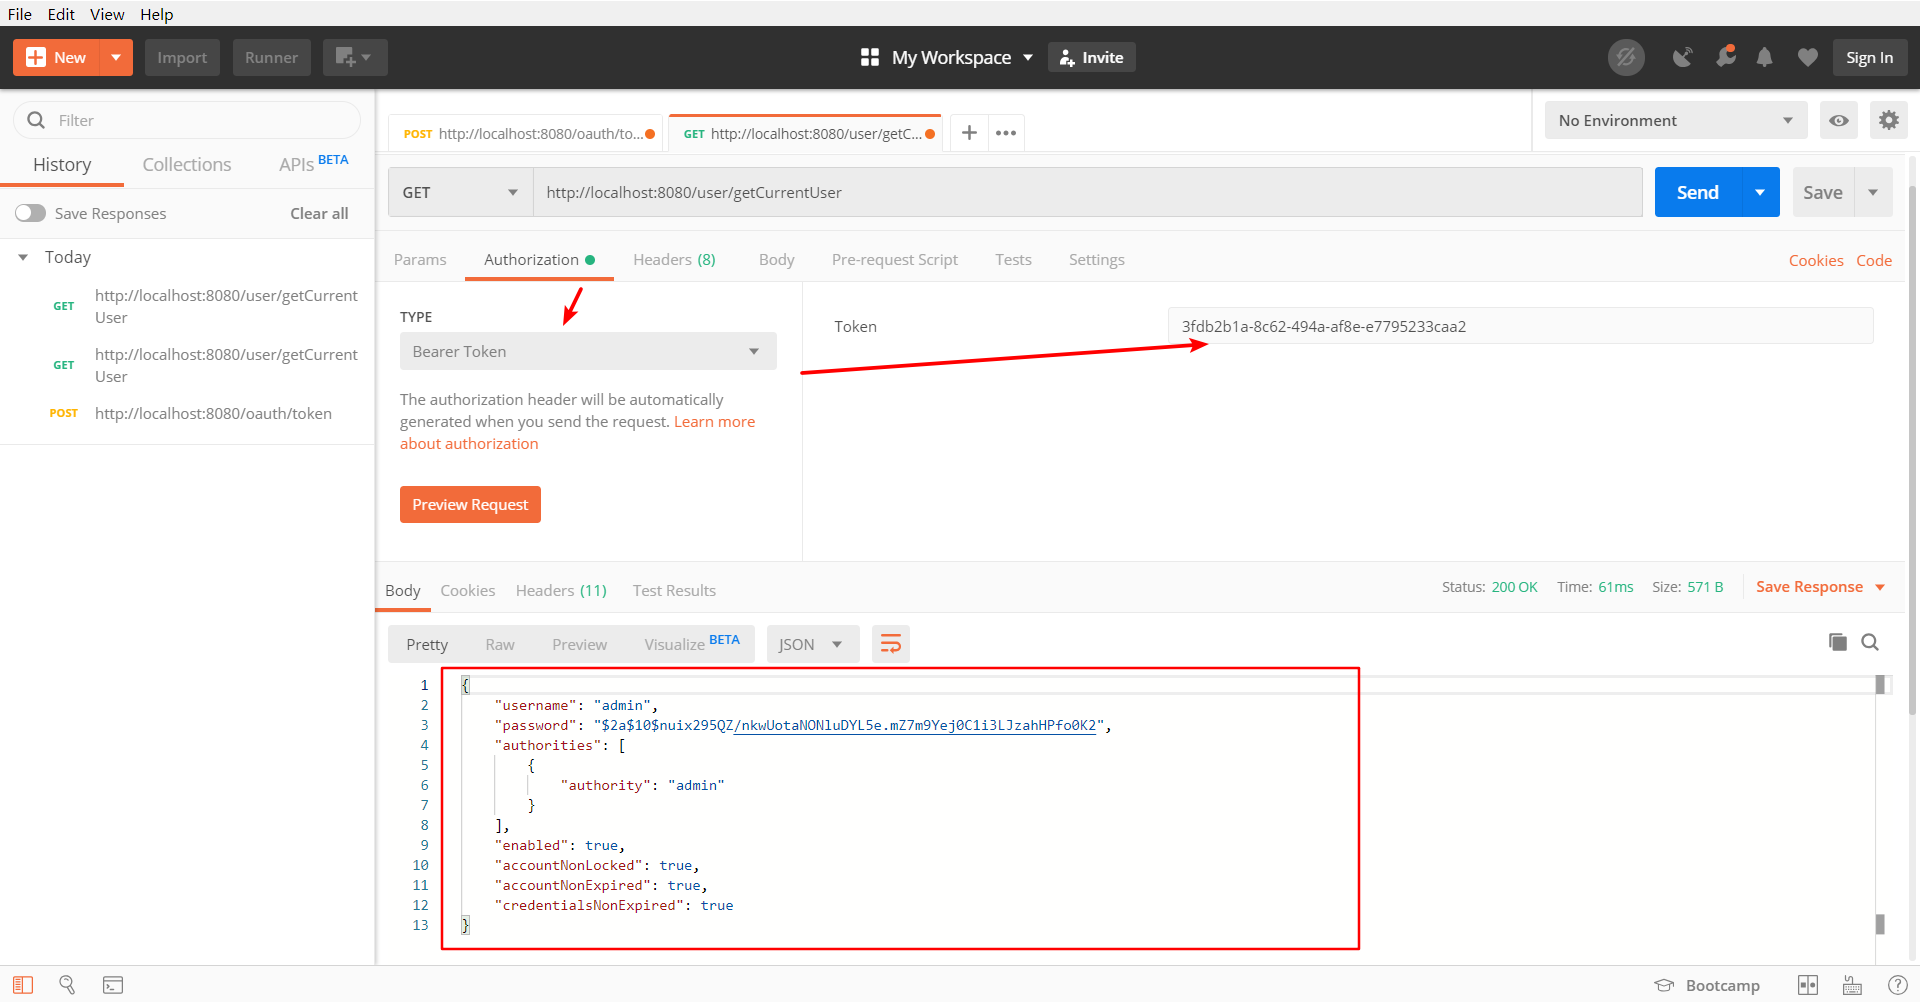Add a new request tab

(969, 133)
